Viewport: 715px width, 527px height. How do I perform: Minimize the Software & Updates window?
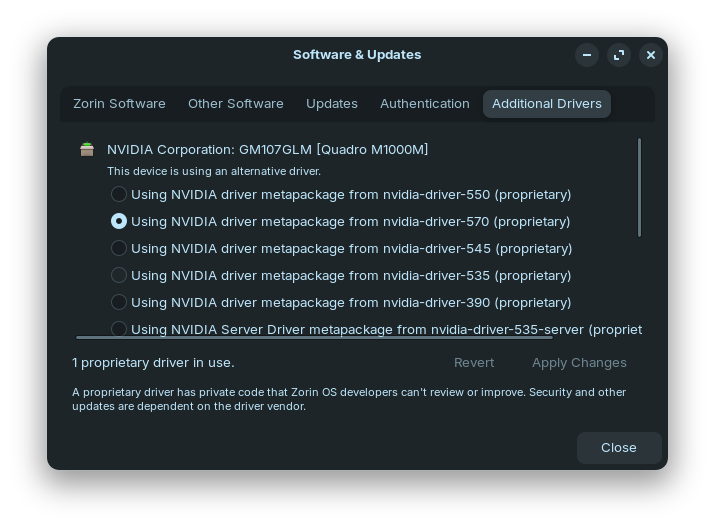tap(587, 55)
